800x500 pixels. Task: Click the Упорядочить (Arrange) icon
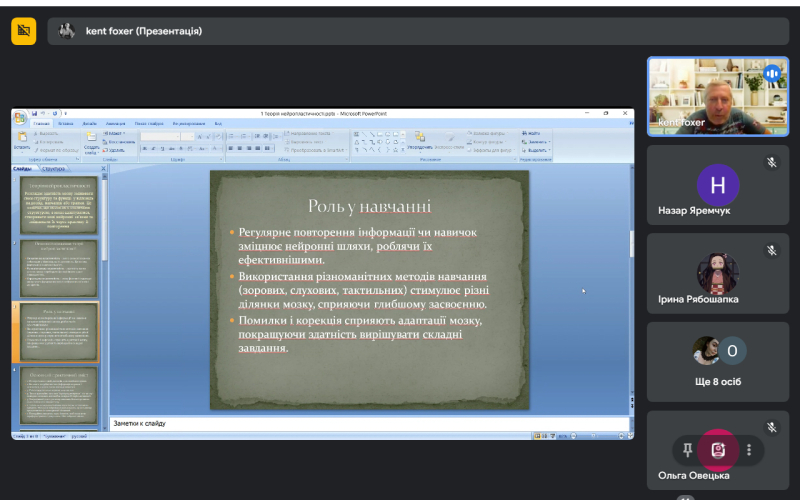coord(420,137)
